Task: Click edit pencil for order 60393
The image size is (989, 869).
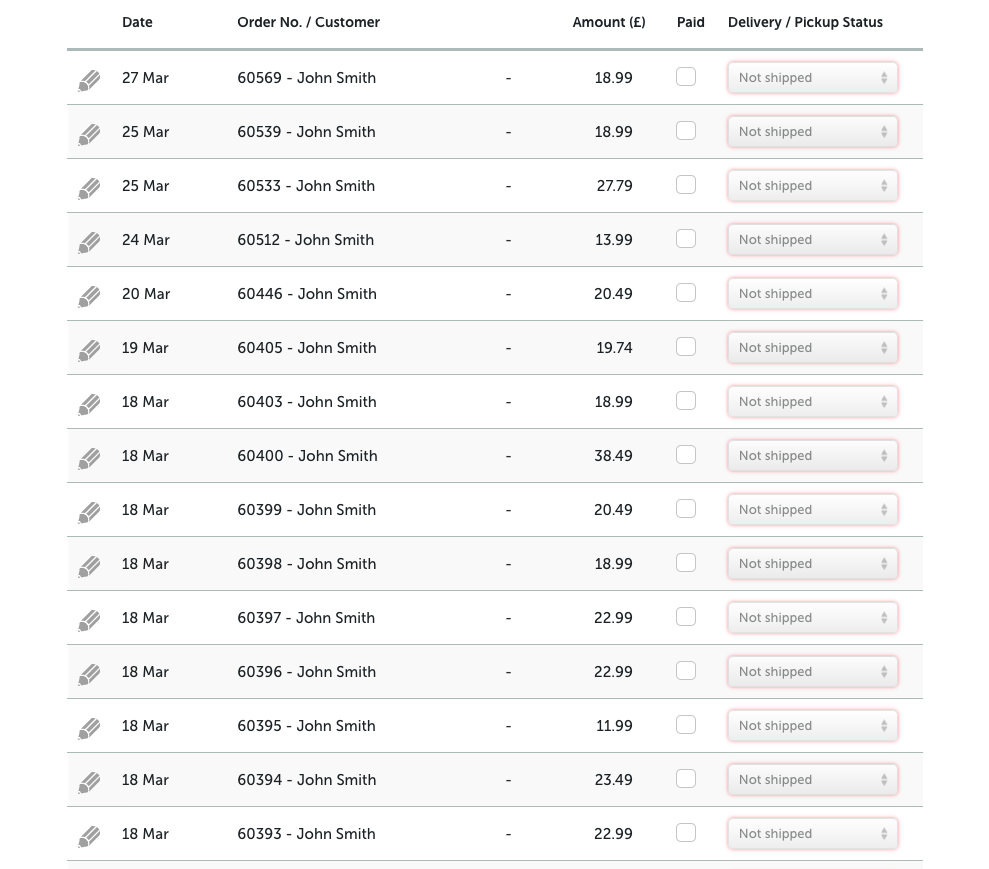Action: (x=89, y=837)
